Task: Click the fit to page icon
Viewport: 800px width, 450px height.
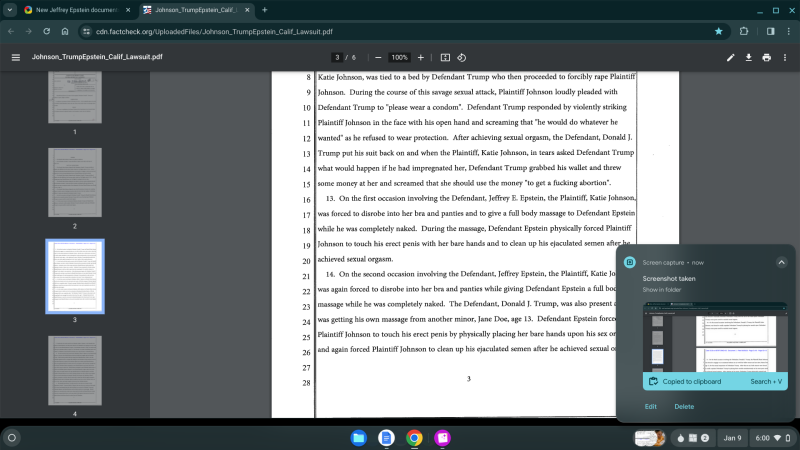Action: 445,58
